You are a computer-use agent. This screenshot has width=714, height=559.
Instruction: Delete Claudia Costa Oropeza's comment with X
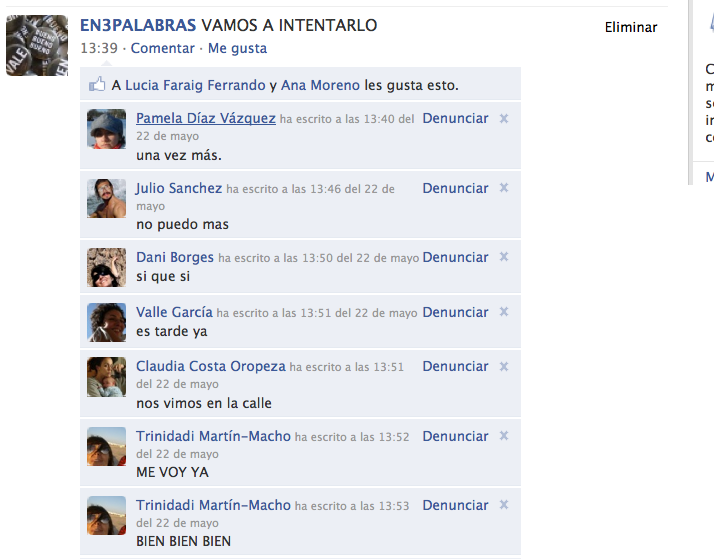(x=504, y=366)
